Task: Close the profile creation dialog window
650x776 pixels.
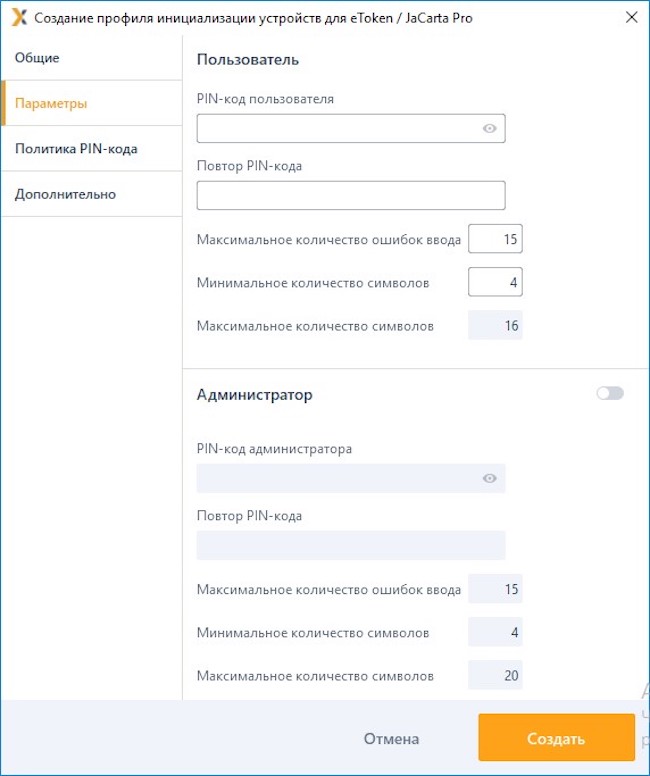Action: (x=630, y=17)
